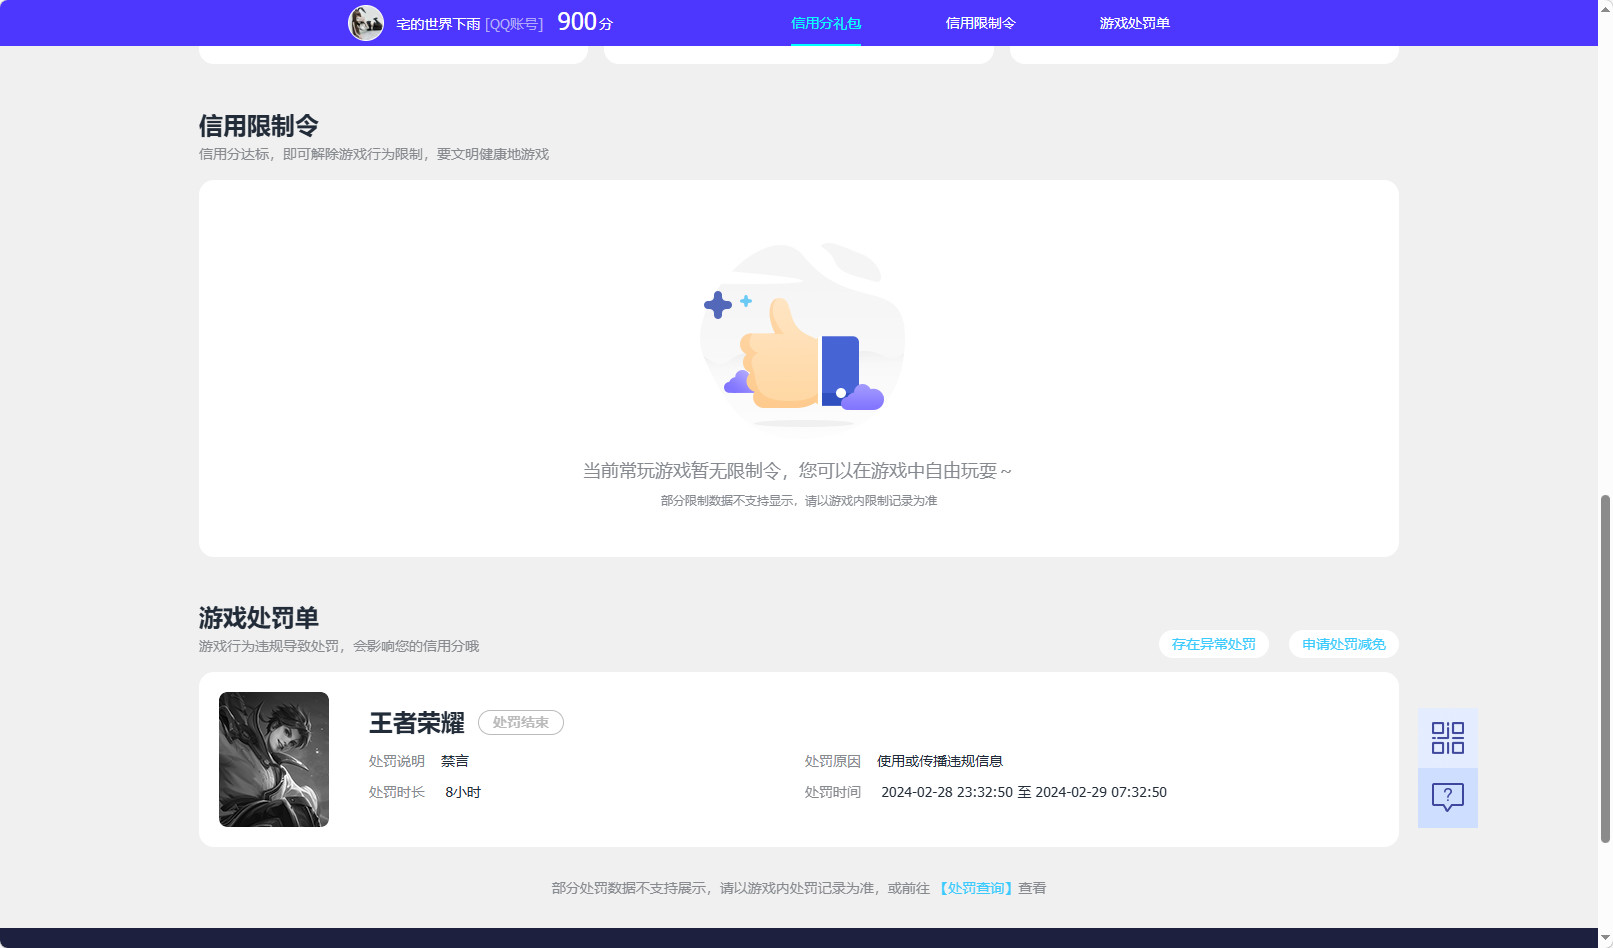Open customer service via the question mark
The height and width of the screenshot is (948, 1613).
point(1447,797)
